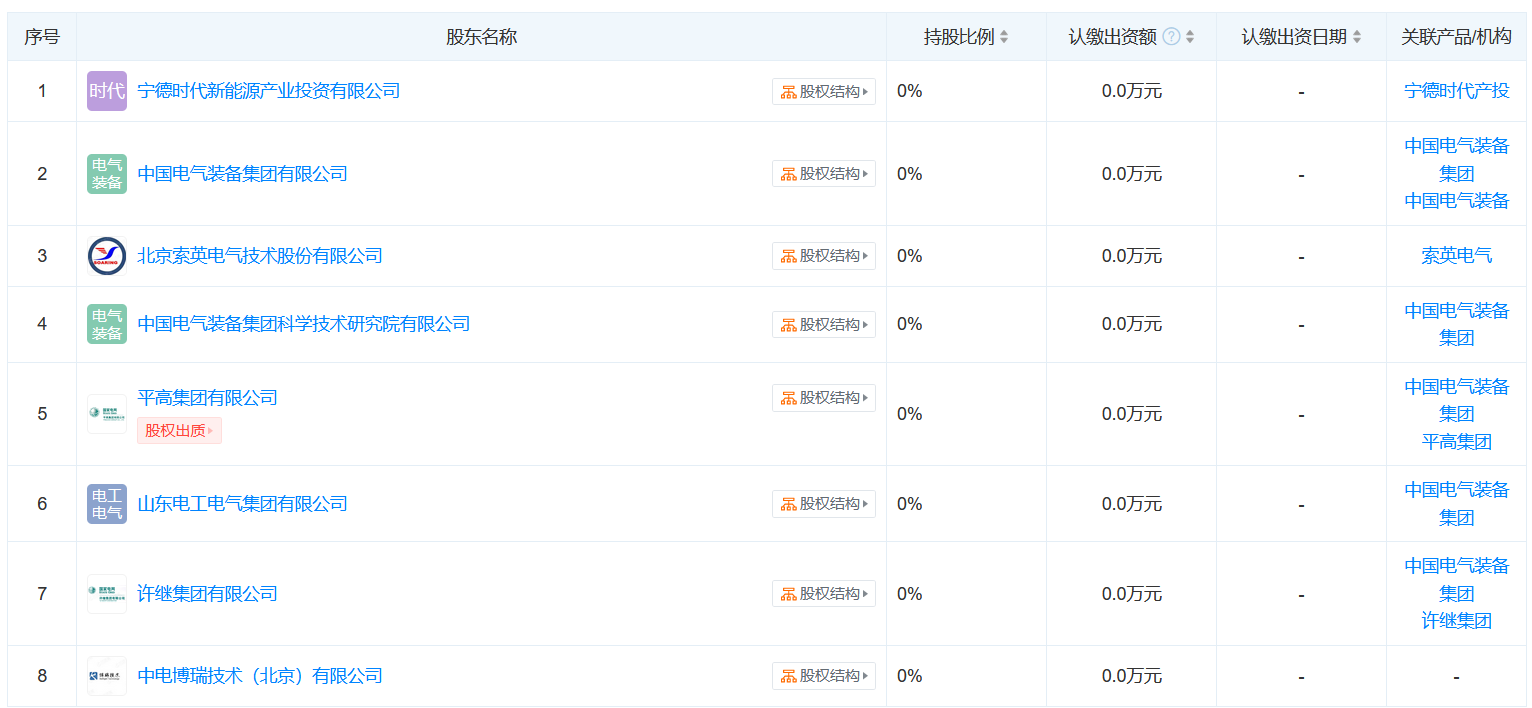This screenshot has width=1532, height=708.
Task: Click the 许继集团 company logo icon
Action: point(107,594)
